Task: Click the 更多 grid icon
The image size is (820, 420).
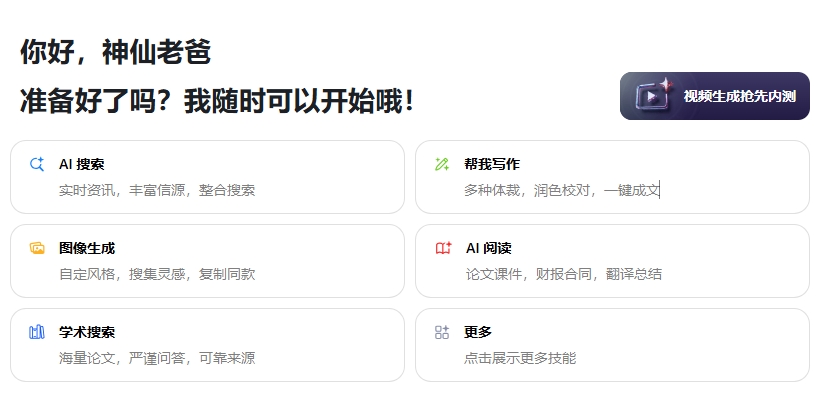Action: pos(442,332)
